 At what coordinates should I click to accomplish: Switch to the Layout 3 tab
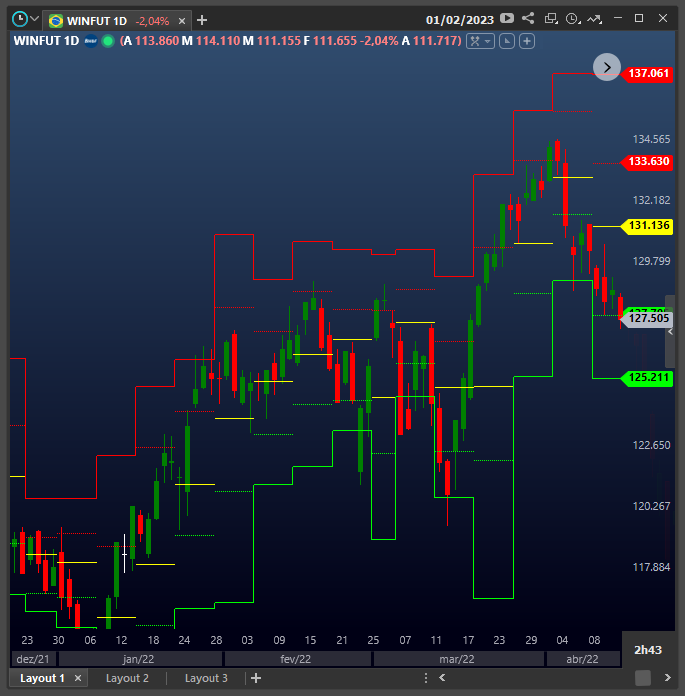click(x=206, y=678)
